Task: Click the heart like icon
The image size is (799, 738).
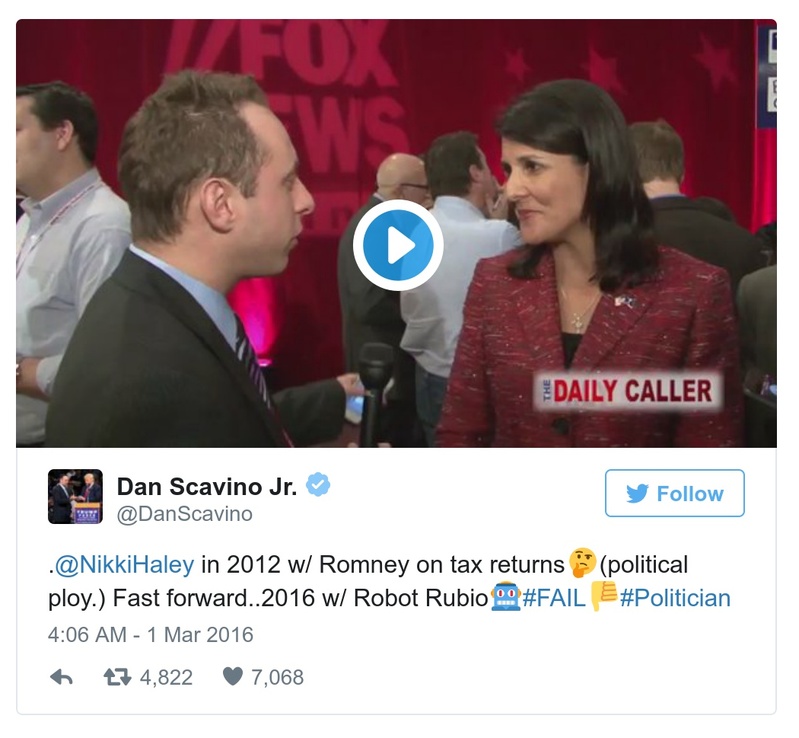Action: [x=233, y=676]
